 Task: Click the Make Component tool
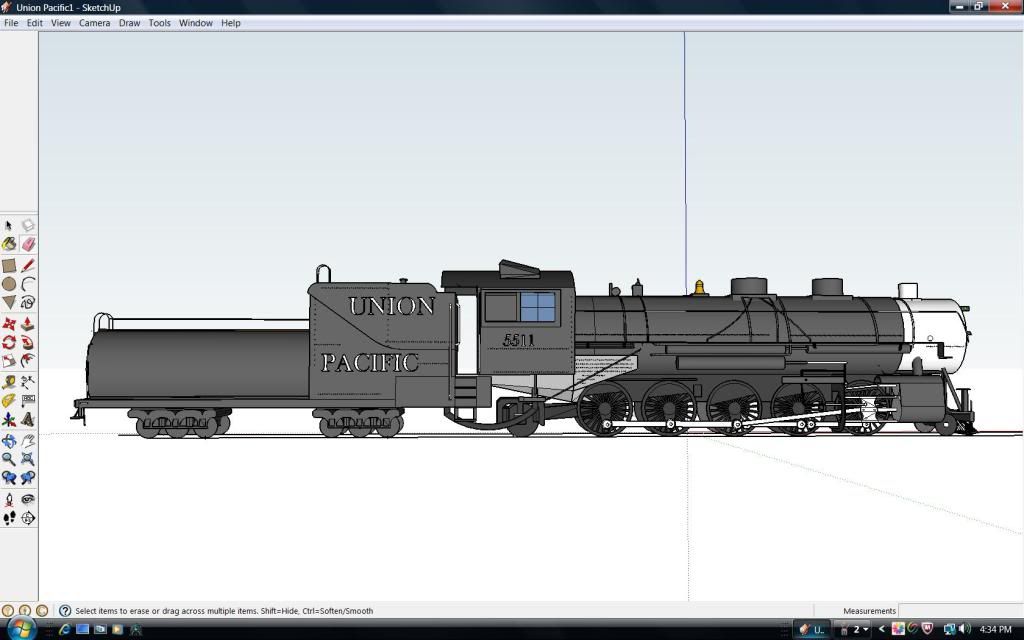point(27,226)
